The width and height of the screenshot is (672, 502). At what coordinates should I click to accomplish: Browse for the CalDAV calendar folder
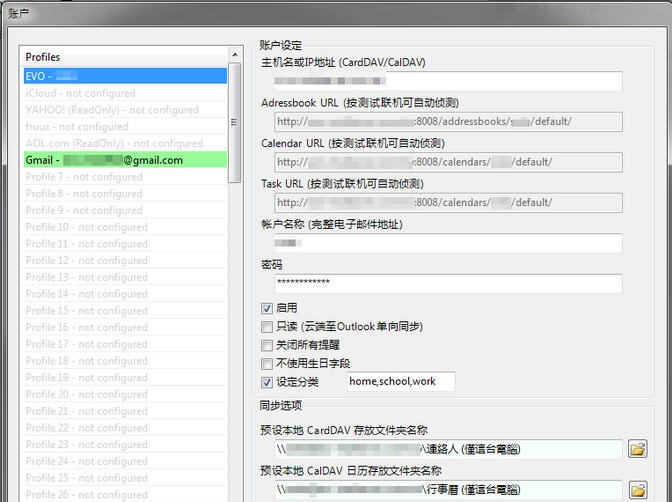coord(638,490)
